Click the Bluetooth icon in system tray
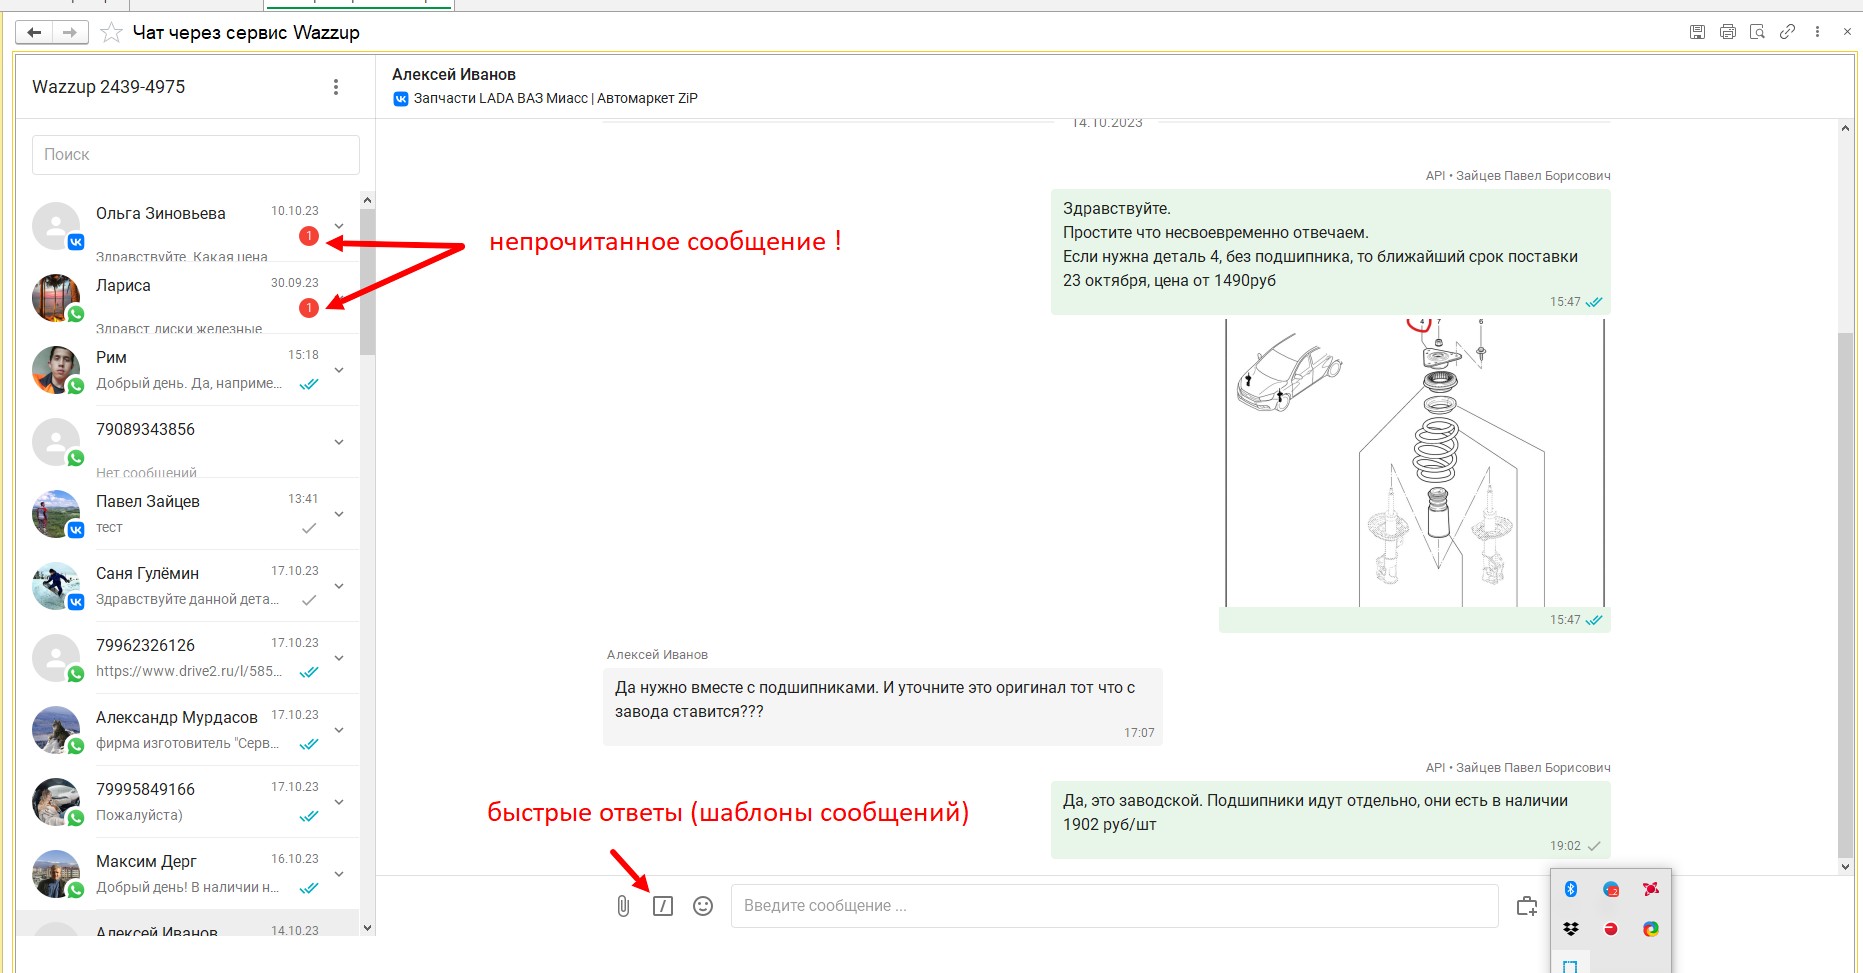 (1571, 889)
